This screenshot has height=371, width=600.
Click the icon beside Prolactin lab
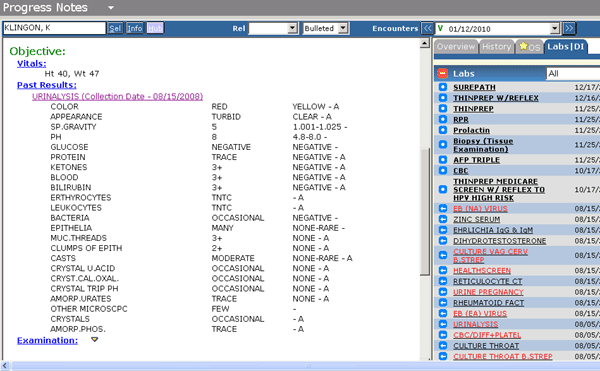(x=443, y=130)
